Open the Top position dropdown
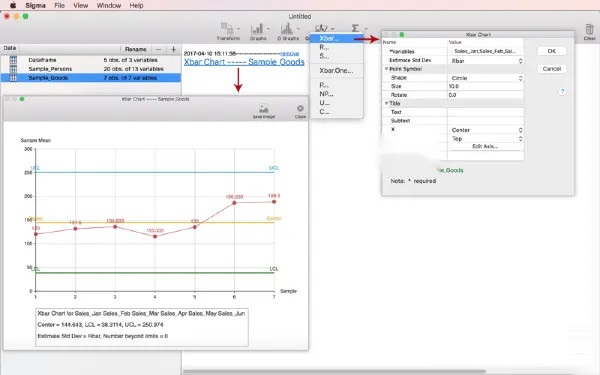This screenshot has height=375, width=600. click(x=486, y=139)
